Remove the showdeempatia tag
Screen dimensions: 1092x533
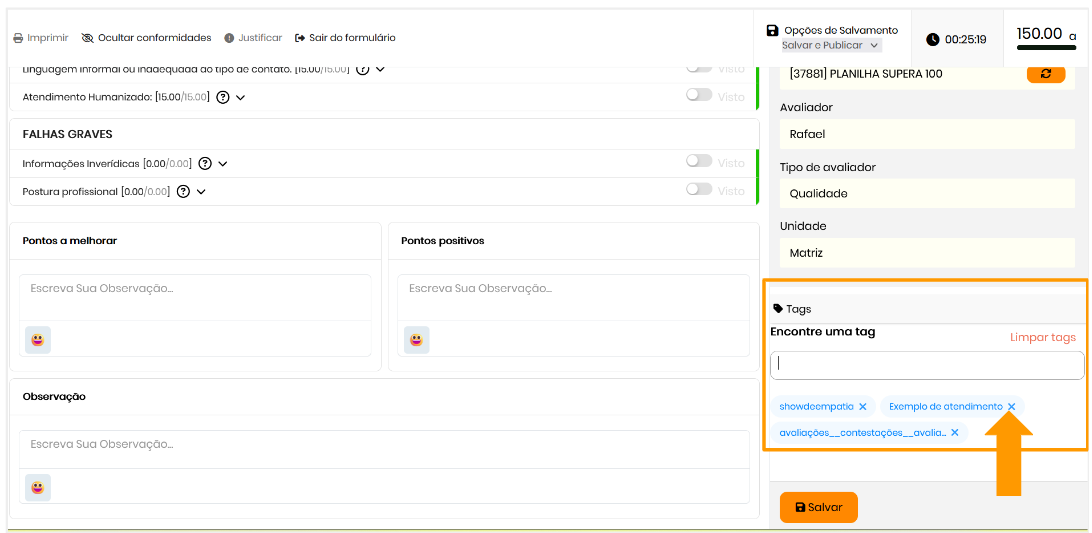[x=862, y=407]
